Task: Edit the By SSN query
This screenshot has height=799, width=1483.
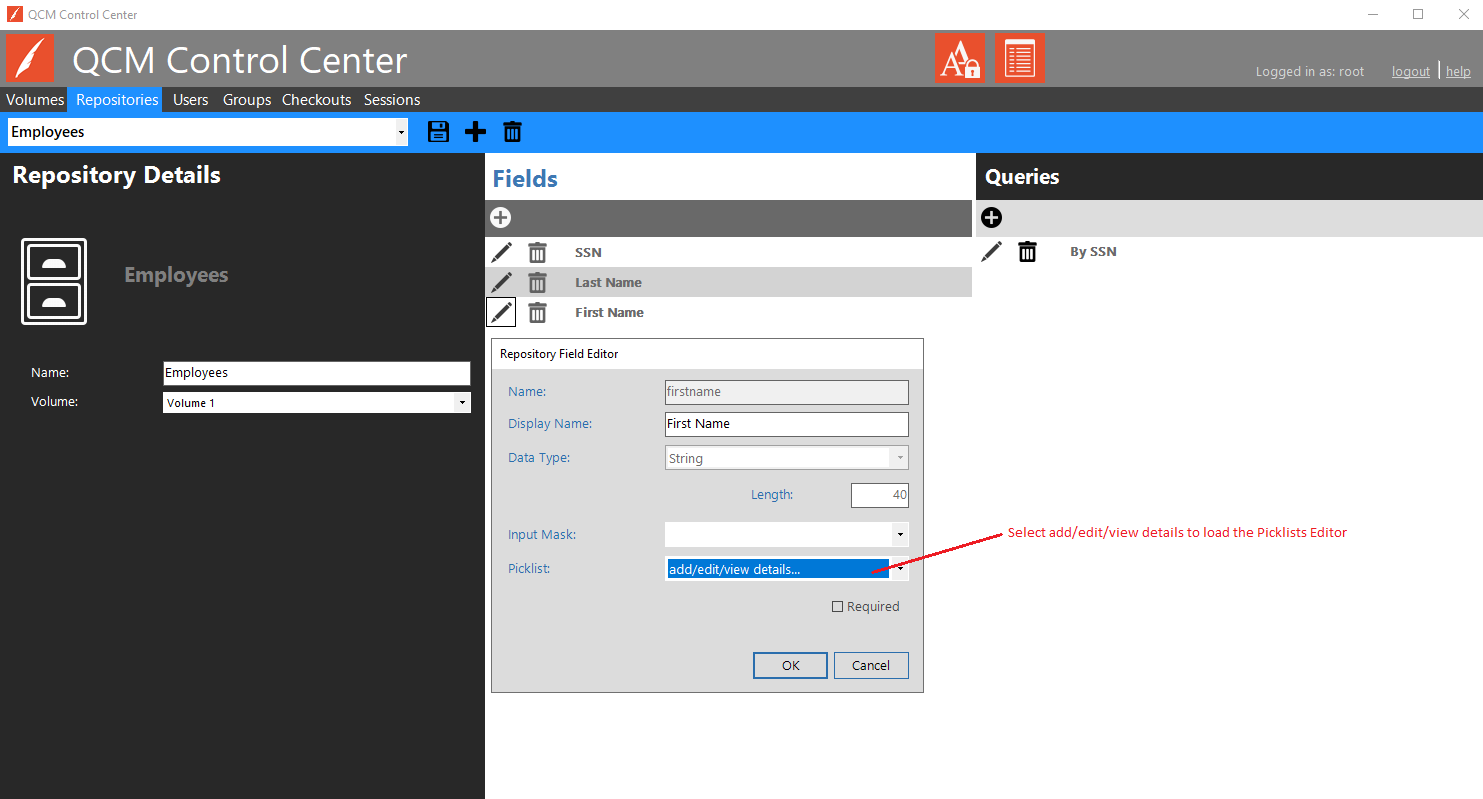Action: pos(991,252)
